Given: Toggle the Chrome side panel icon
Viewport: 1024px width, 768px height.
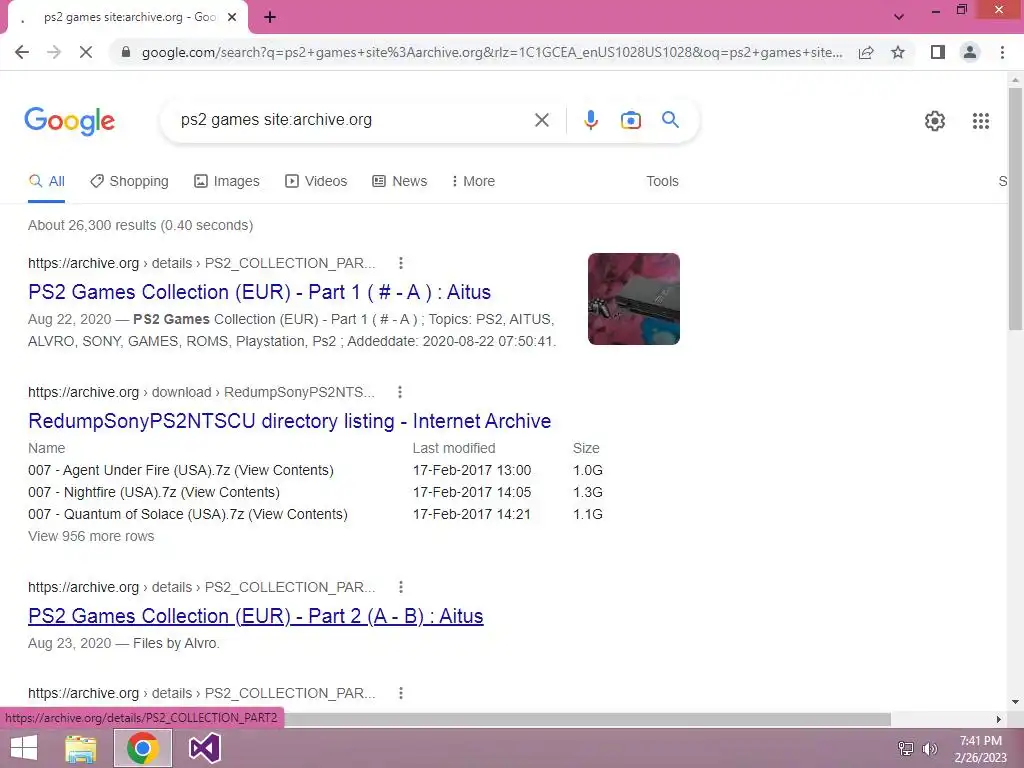Looking at the screenshot, I should (938, 52).
